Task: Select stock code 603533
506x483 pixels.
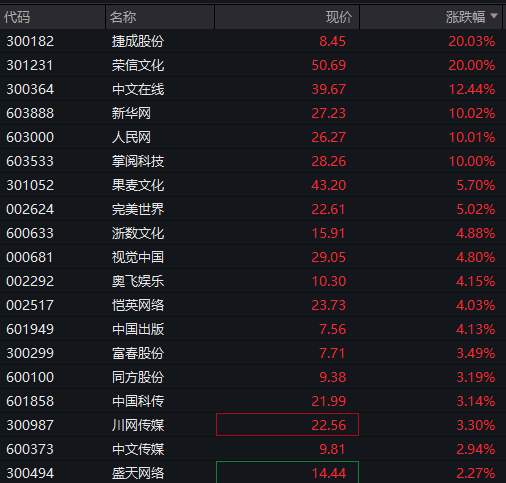Action: 30,161
